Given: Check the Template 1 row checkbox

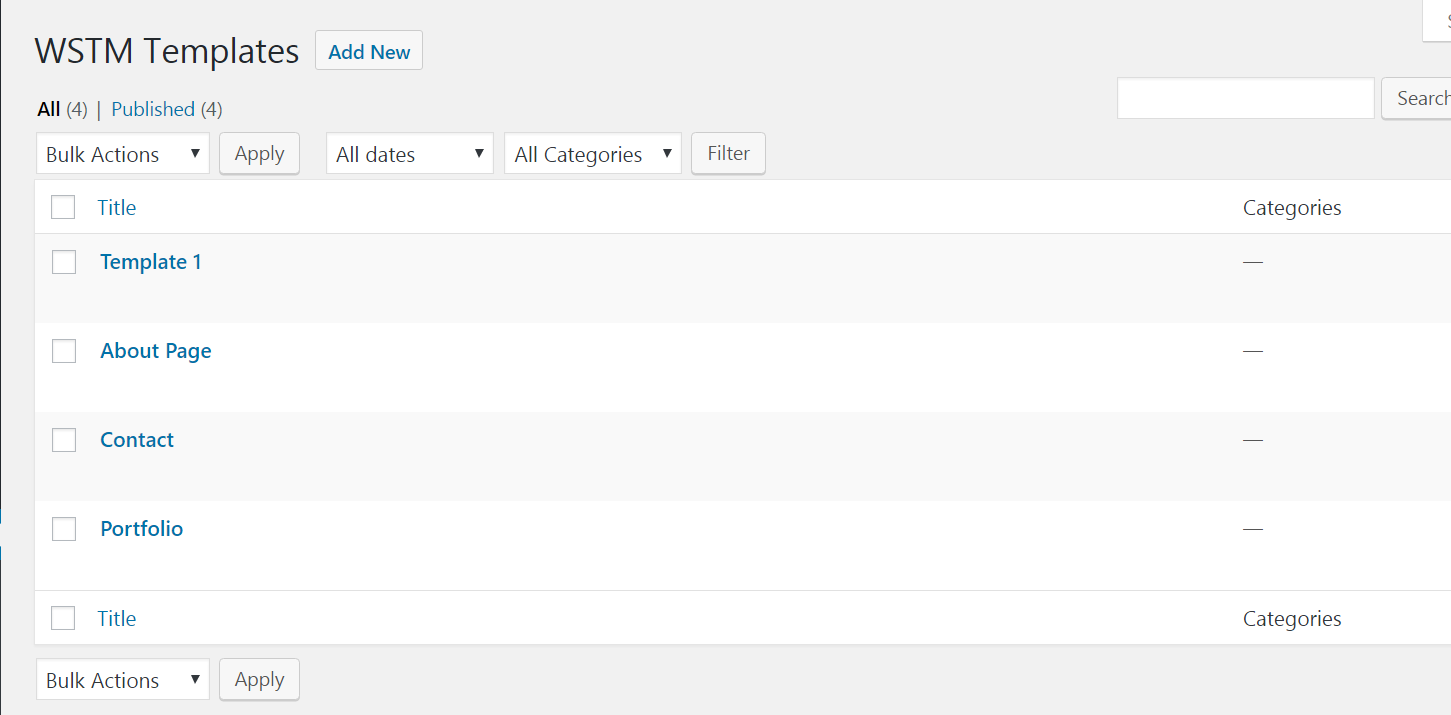Looking at the screenshot, I should (x=64, y=262).
